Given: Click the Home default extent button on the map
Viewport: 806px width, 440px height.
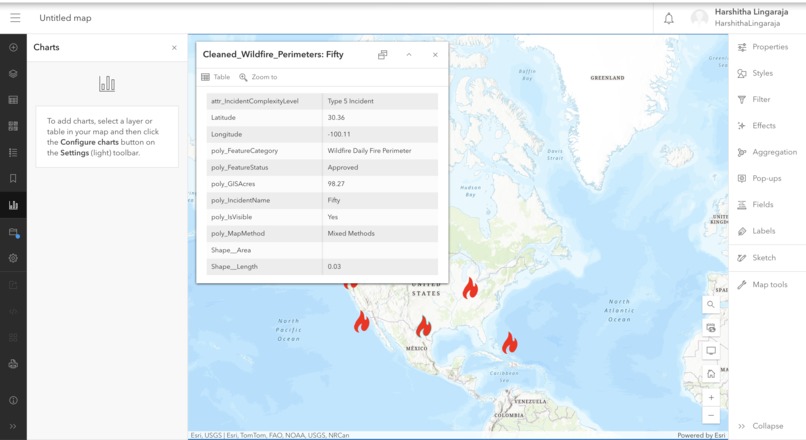Looking at the screenshot, I should tap(711, 374).
